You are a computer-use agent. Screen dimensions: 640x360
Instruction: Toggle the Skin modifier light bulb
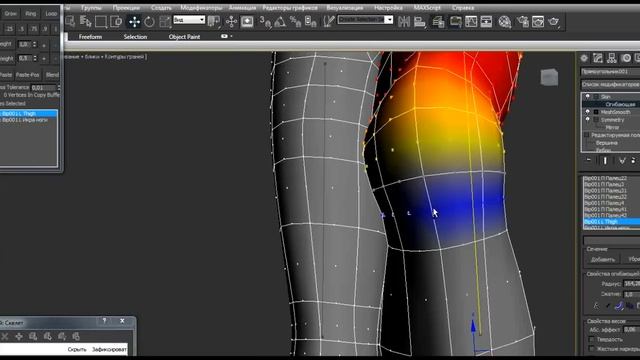587,97
